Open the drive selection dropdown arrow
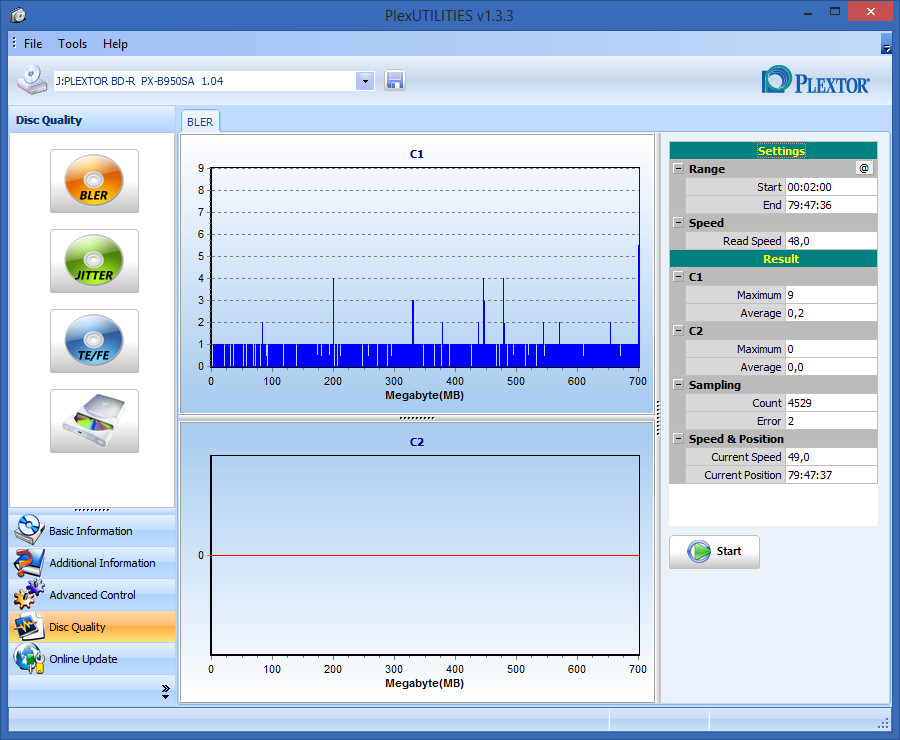 (x=365, y=81)
